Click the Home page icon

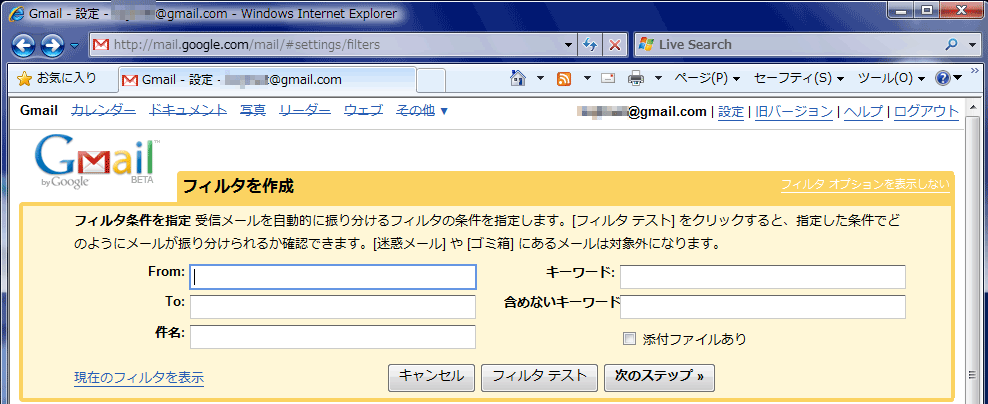pos(518,78)
